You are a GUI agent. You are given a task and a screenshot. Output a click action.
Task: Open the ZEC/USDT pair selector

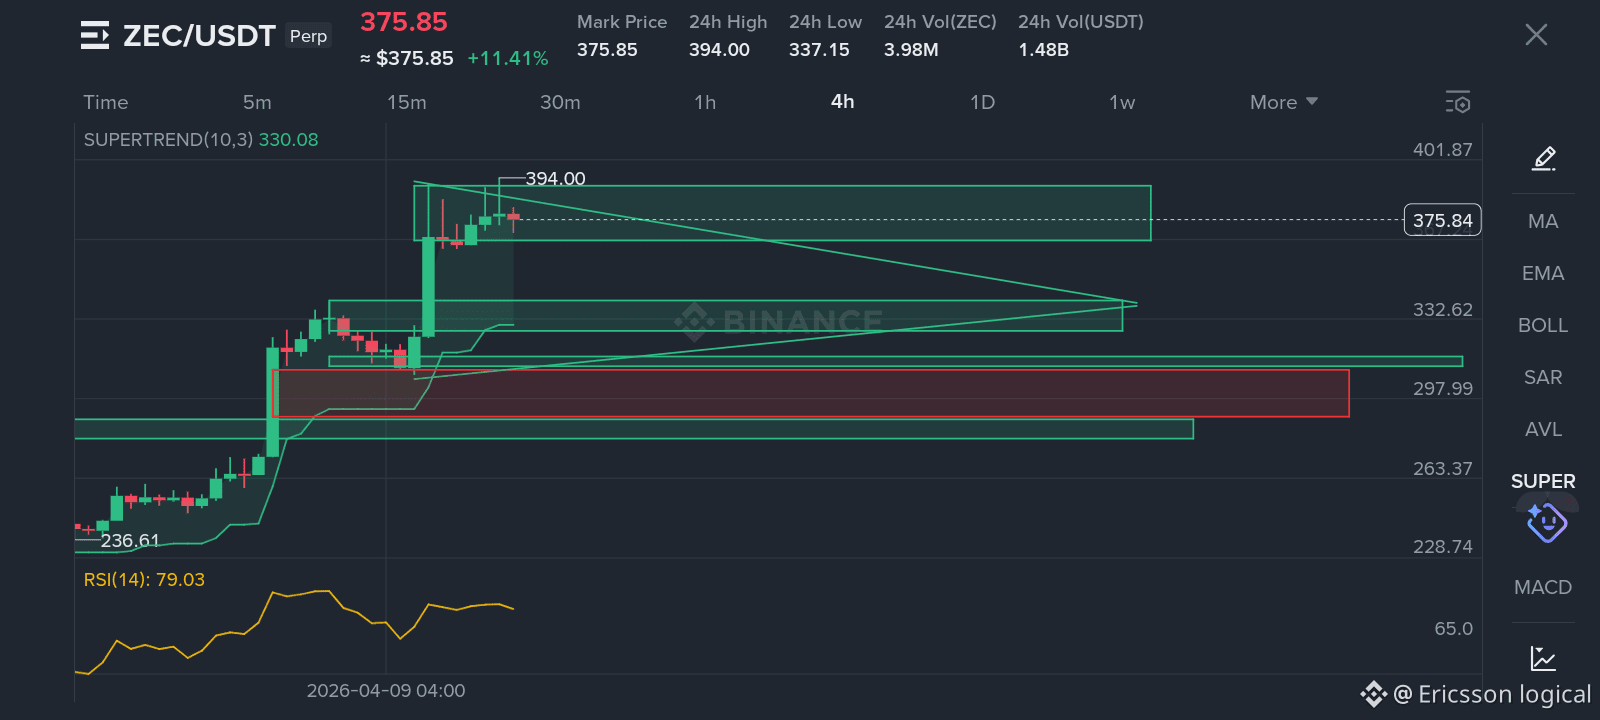coord(199,36)
